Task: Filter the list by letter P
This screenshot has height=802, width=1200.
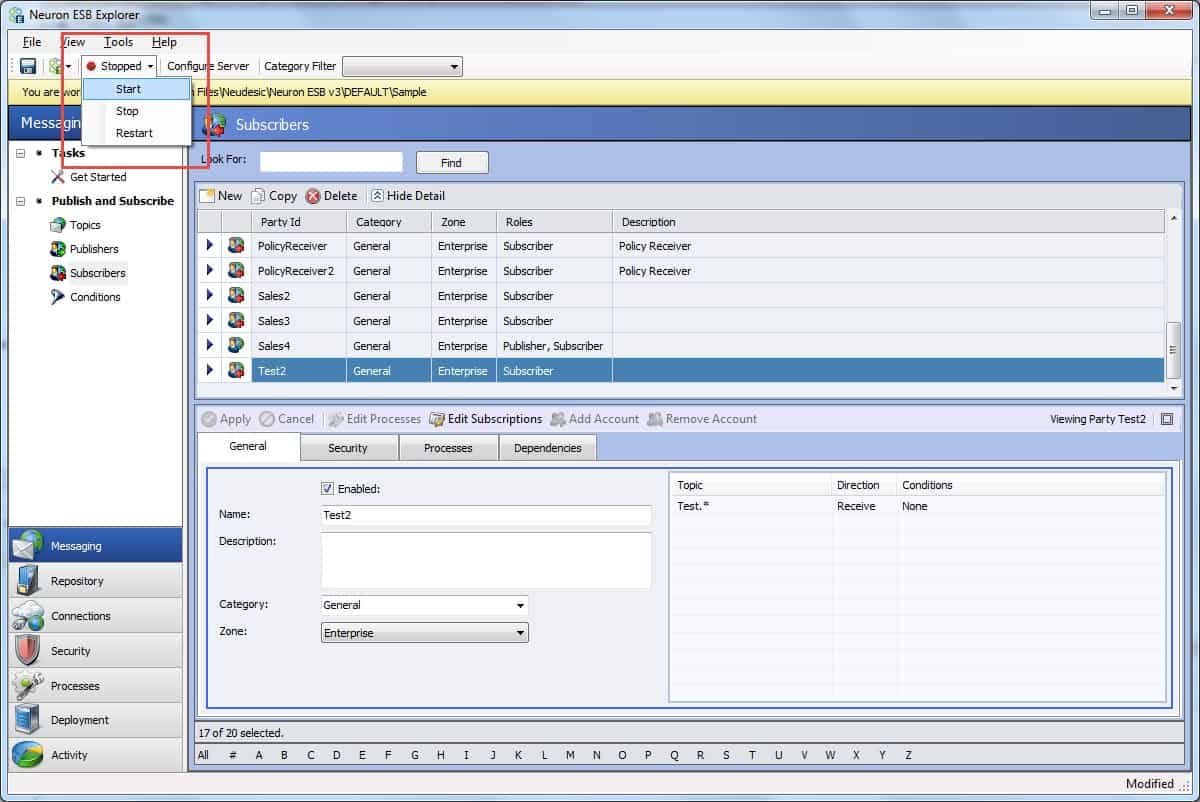Action: click(x=648, y=755)
